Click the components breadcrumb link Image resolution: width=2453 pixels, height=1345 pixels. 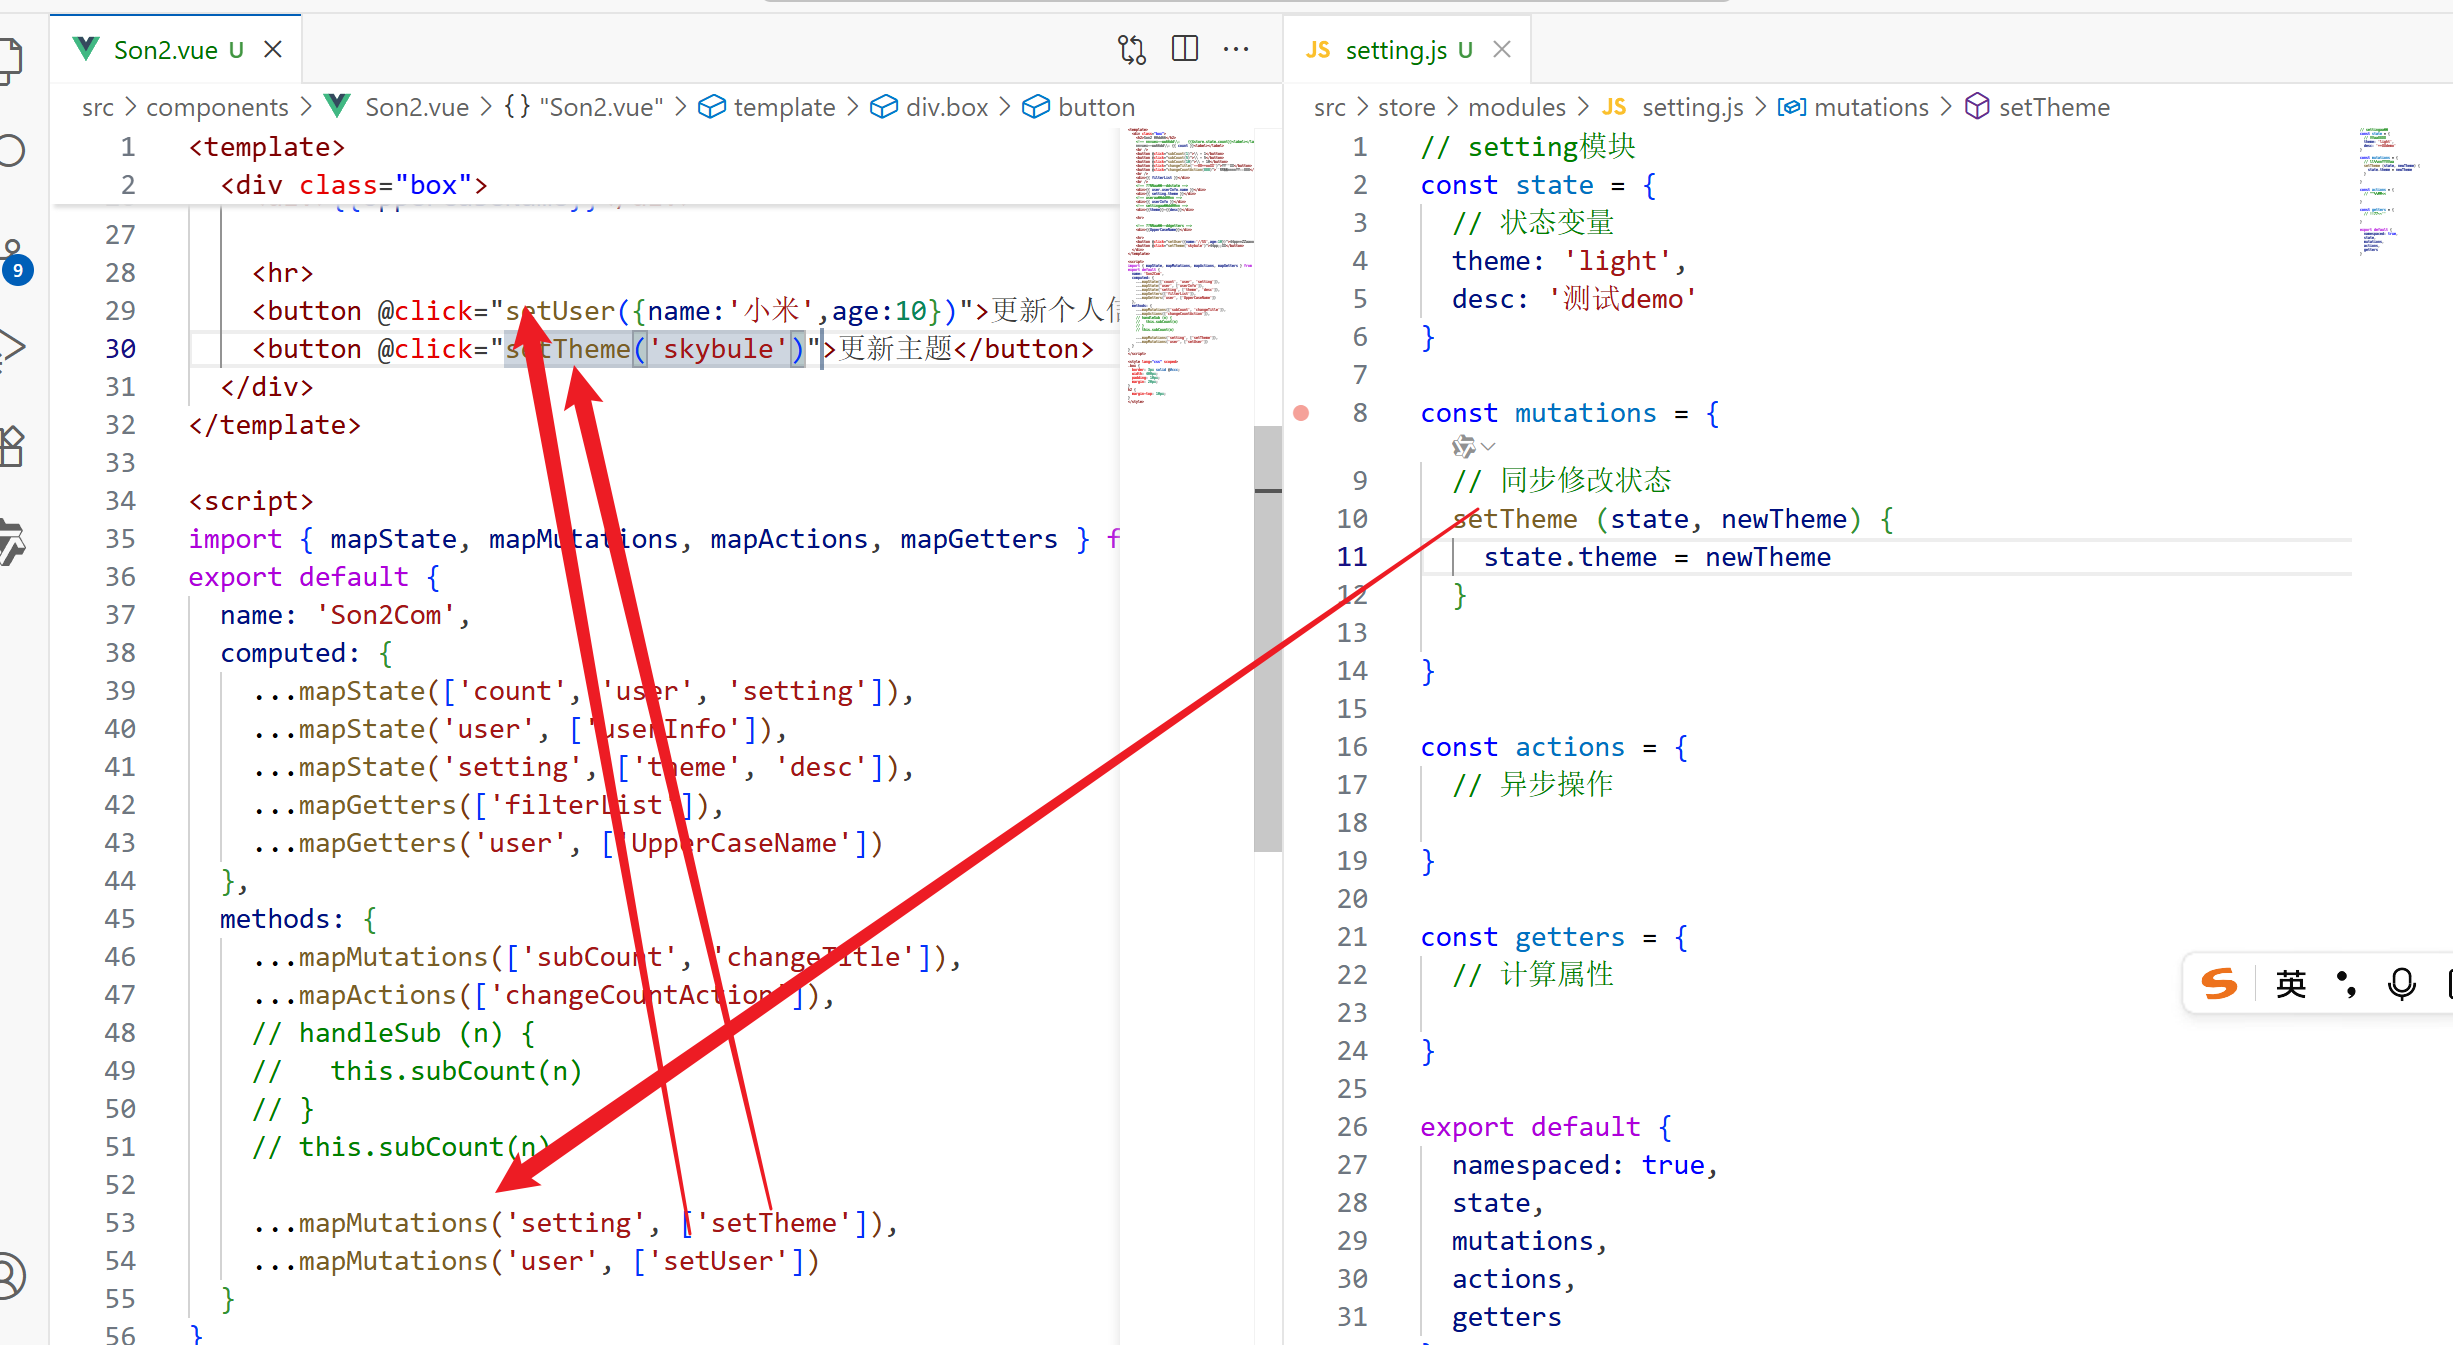[217, 107]
